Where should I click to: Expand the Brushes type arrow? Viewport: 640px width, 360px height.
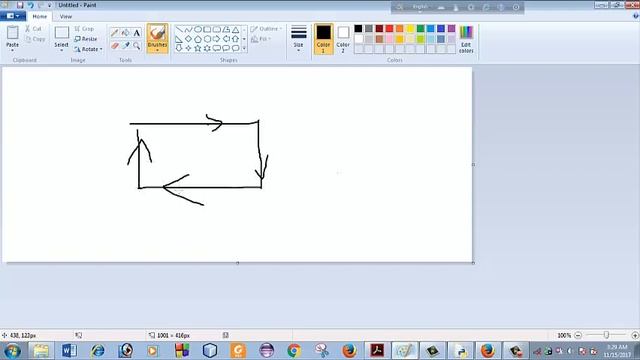pos(157,50)
